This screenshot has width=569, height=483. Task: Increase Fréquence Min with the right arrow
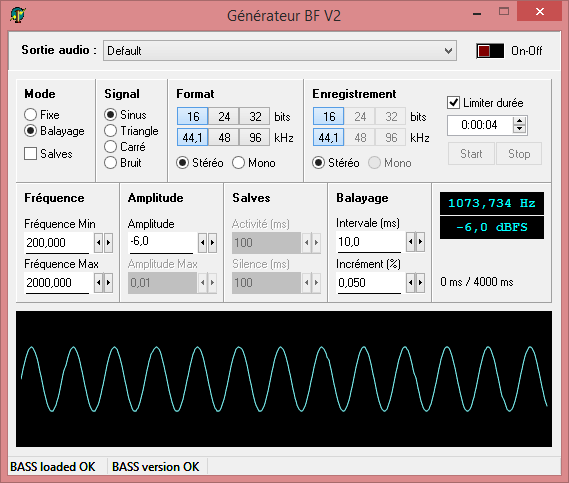coord(109,242)
